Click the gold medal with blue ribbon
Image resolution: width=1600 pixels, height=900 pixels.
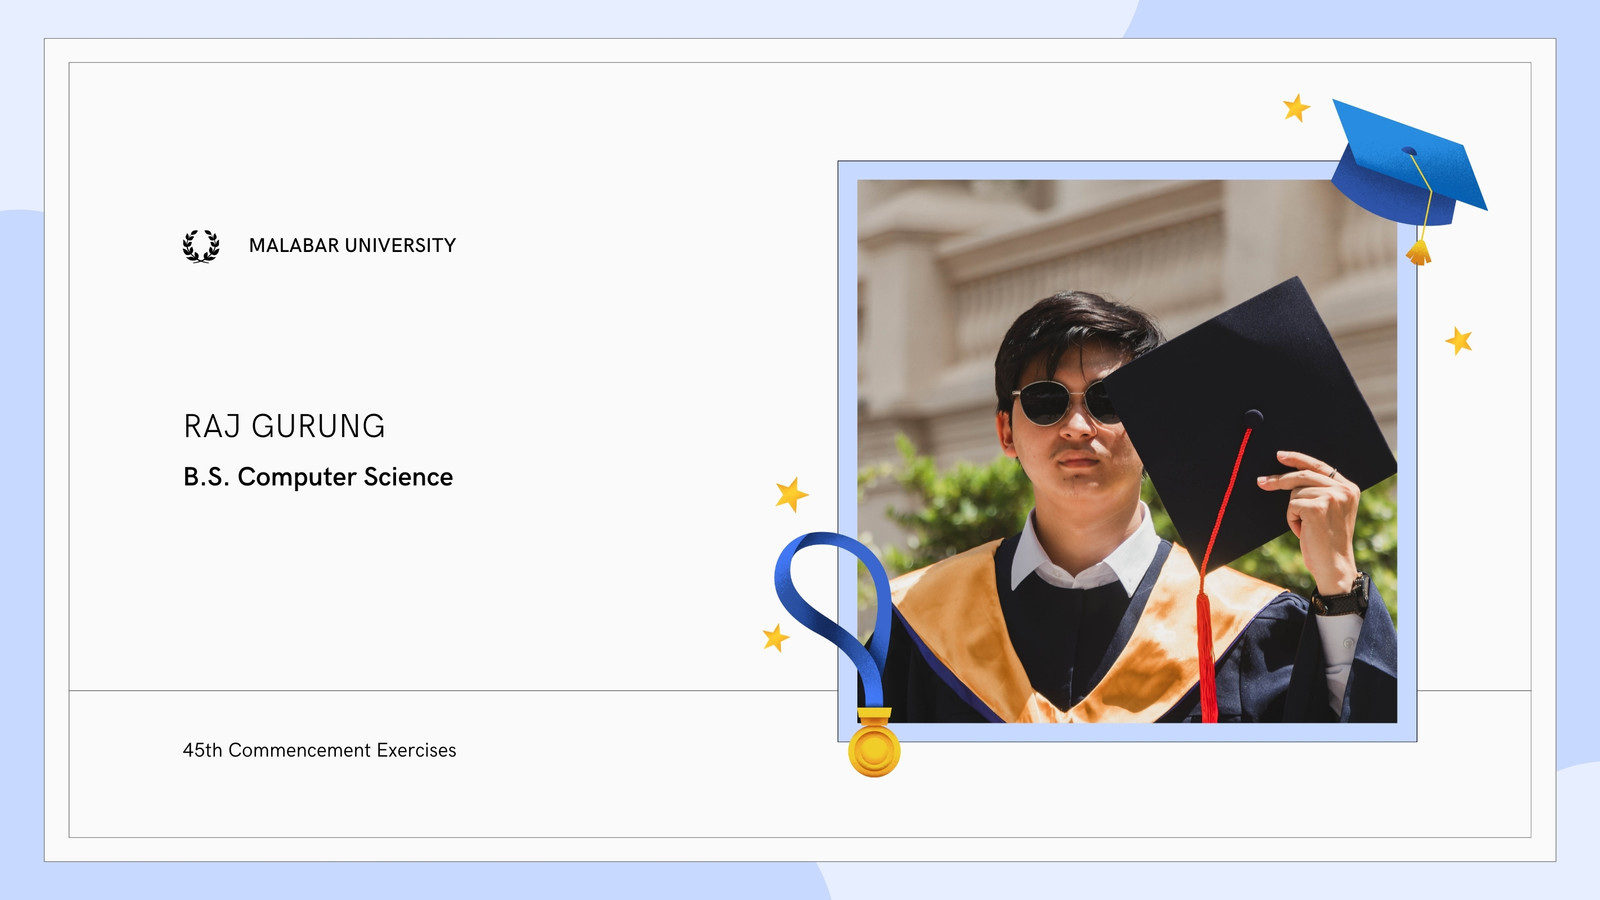point(835,654)
